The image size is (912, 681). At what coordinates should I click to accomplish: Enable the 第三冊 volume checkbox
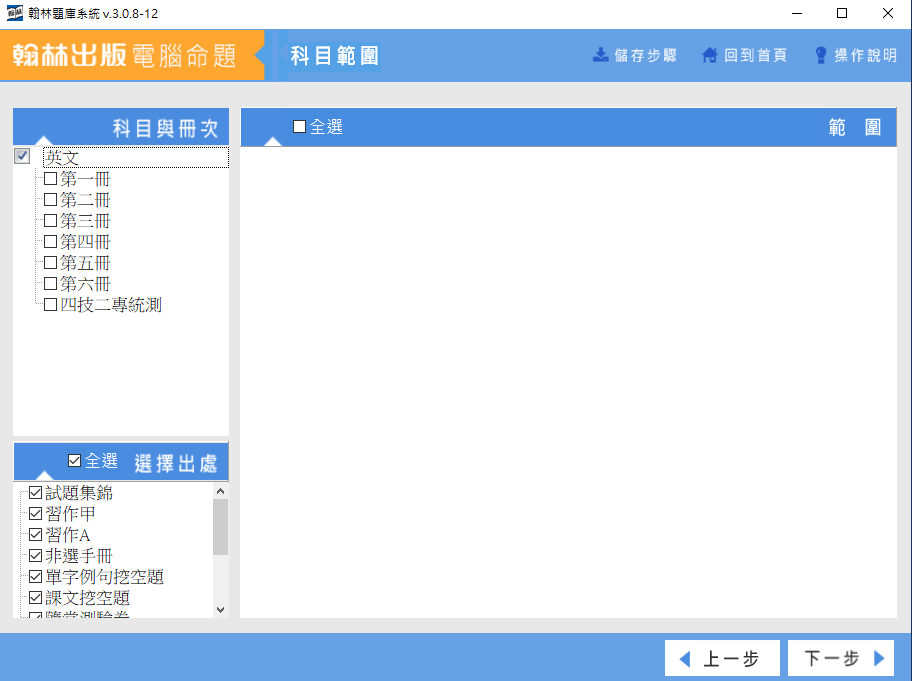click(x=51, y=221)
